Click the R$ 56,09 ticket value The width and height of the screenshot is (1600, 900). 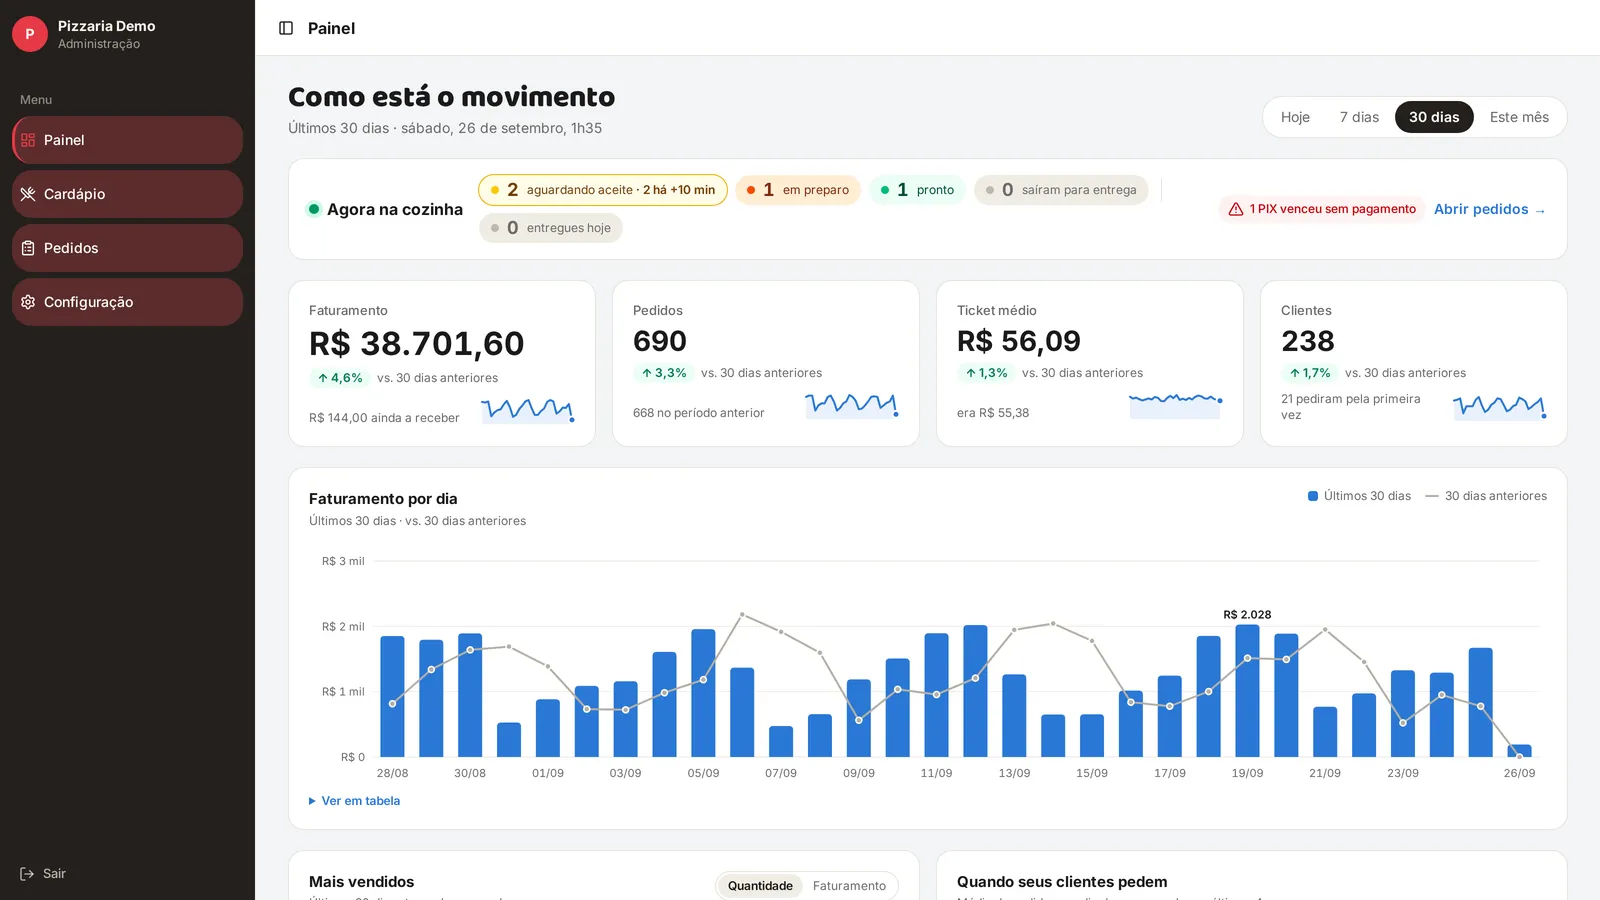click(x=1019, y=341)
